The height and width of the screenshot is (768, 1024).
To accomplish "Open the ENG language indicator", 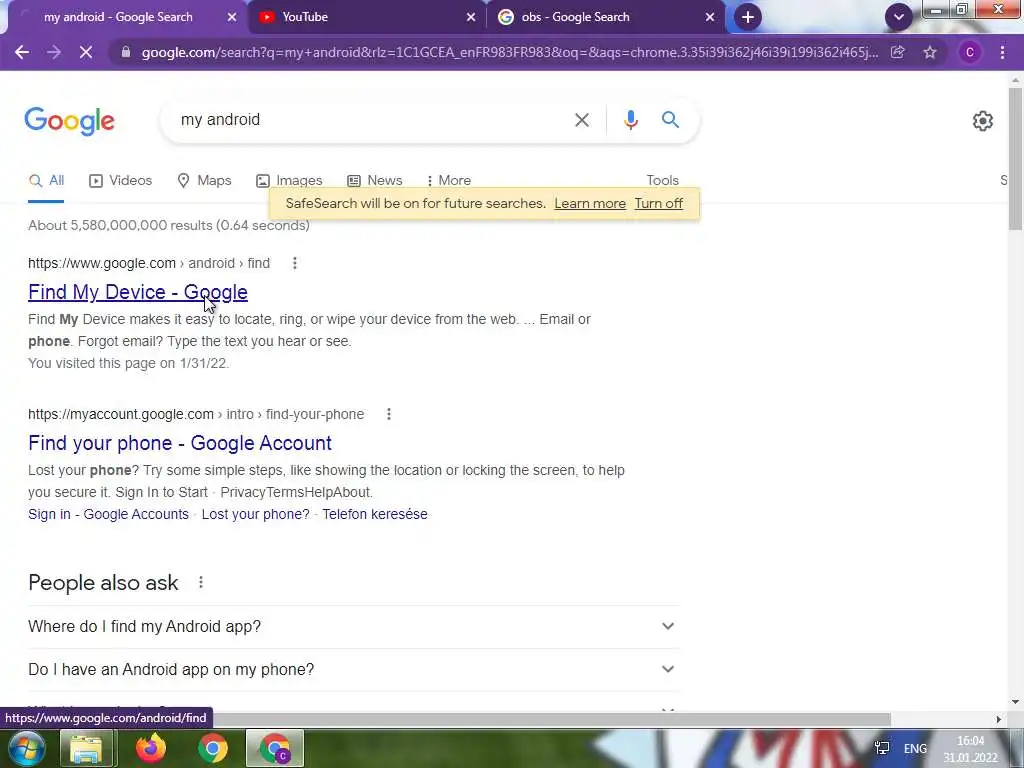I will (x=915, y=748).
